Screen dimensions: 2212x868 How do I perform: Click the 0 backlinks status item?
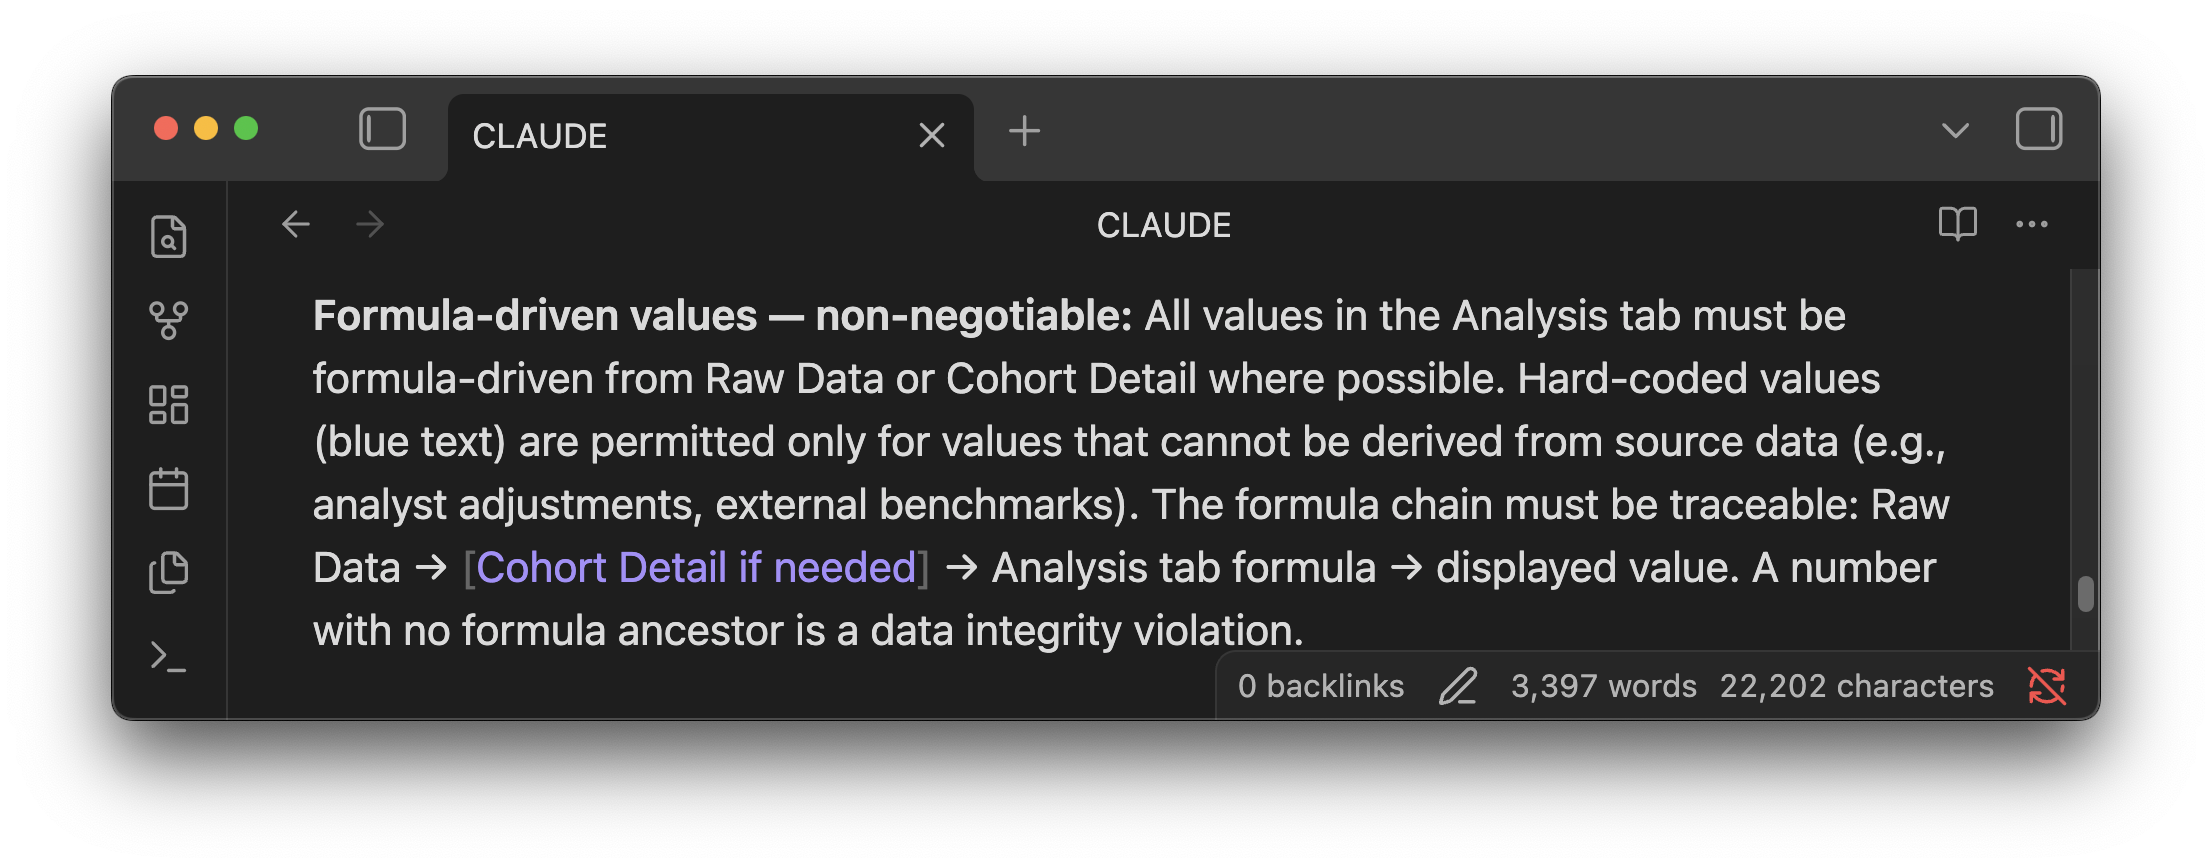point(1321,686)
